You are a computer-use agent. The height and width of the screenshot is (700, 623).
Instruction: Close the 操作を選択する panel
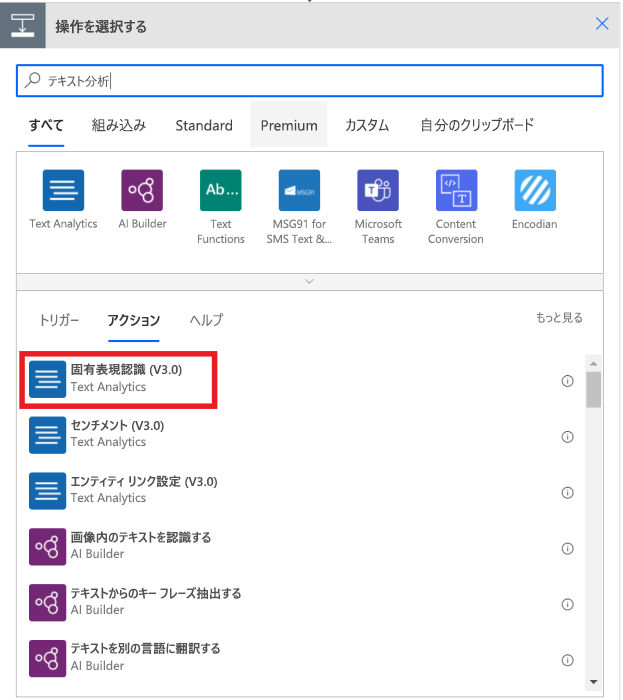[602, 24]
